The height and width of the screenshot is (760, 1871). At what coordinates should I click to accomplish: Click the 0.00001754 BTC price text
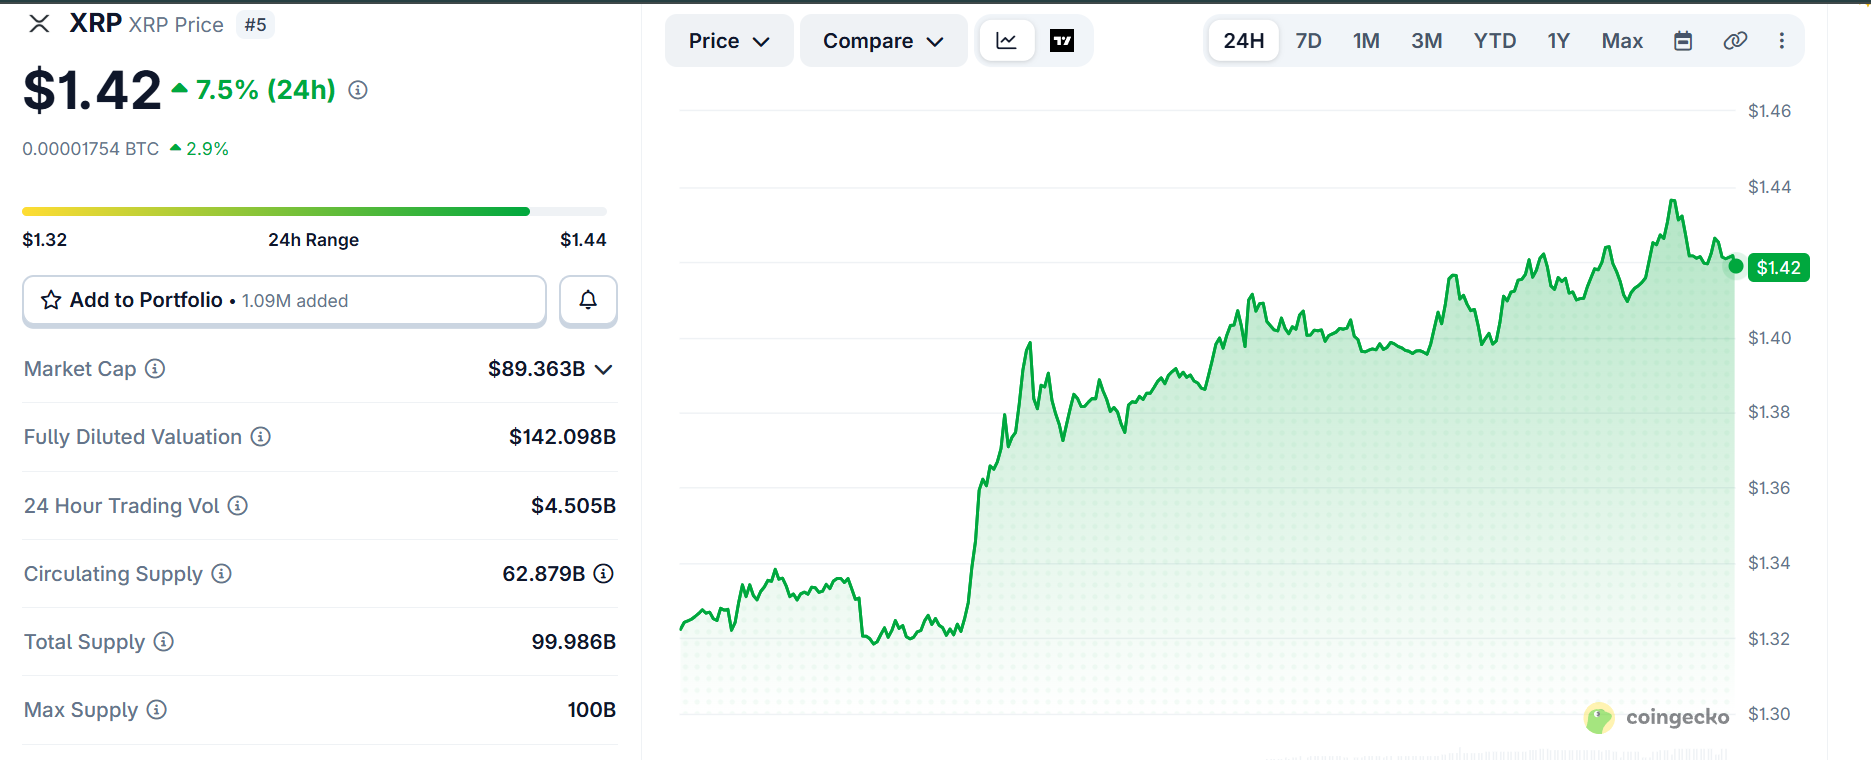click(91, 149)
